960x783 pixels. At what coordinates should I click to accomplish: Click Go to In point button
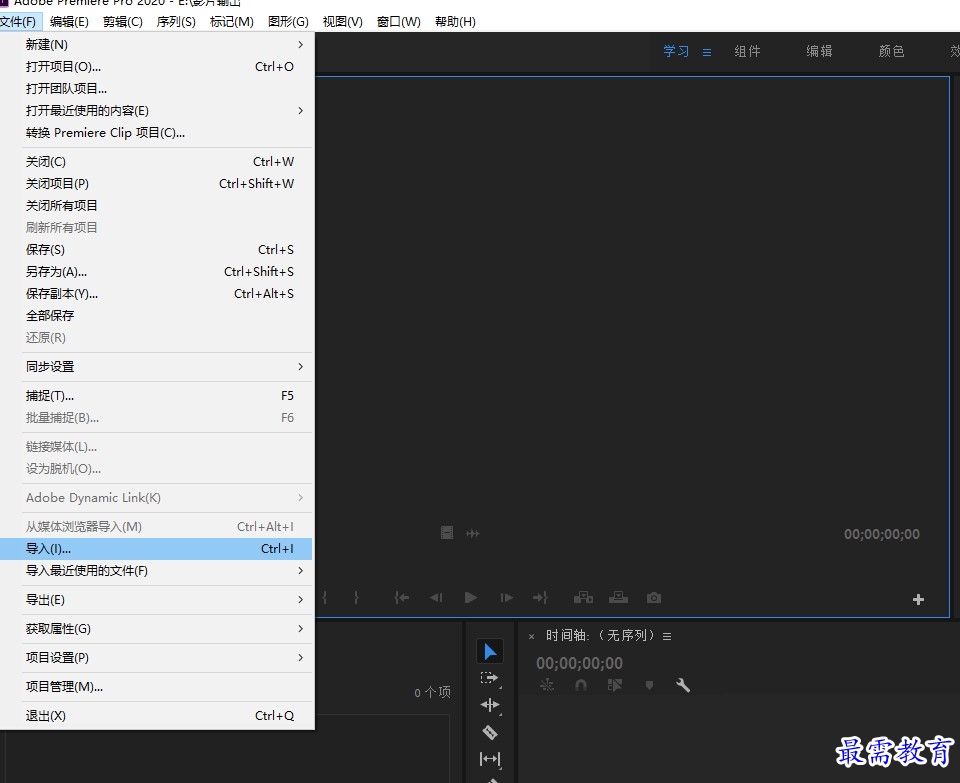pos(402,598)
